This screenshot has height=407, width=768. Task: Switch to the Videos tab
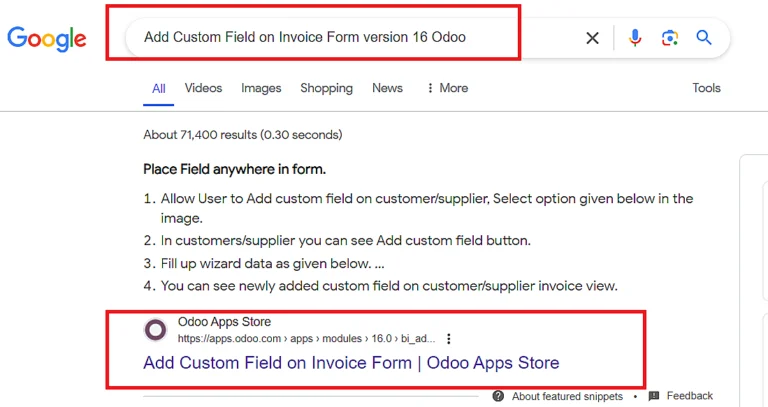pyautogui.click(x=203, y=88)
